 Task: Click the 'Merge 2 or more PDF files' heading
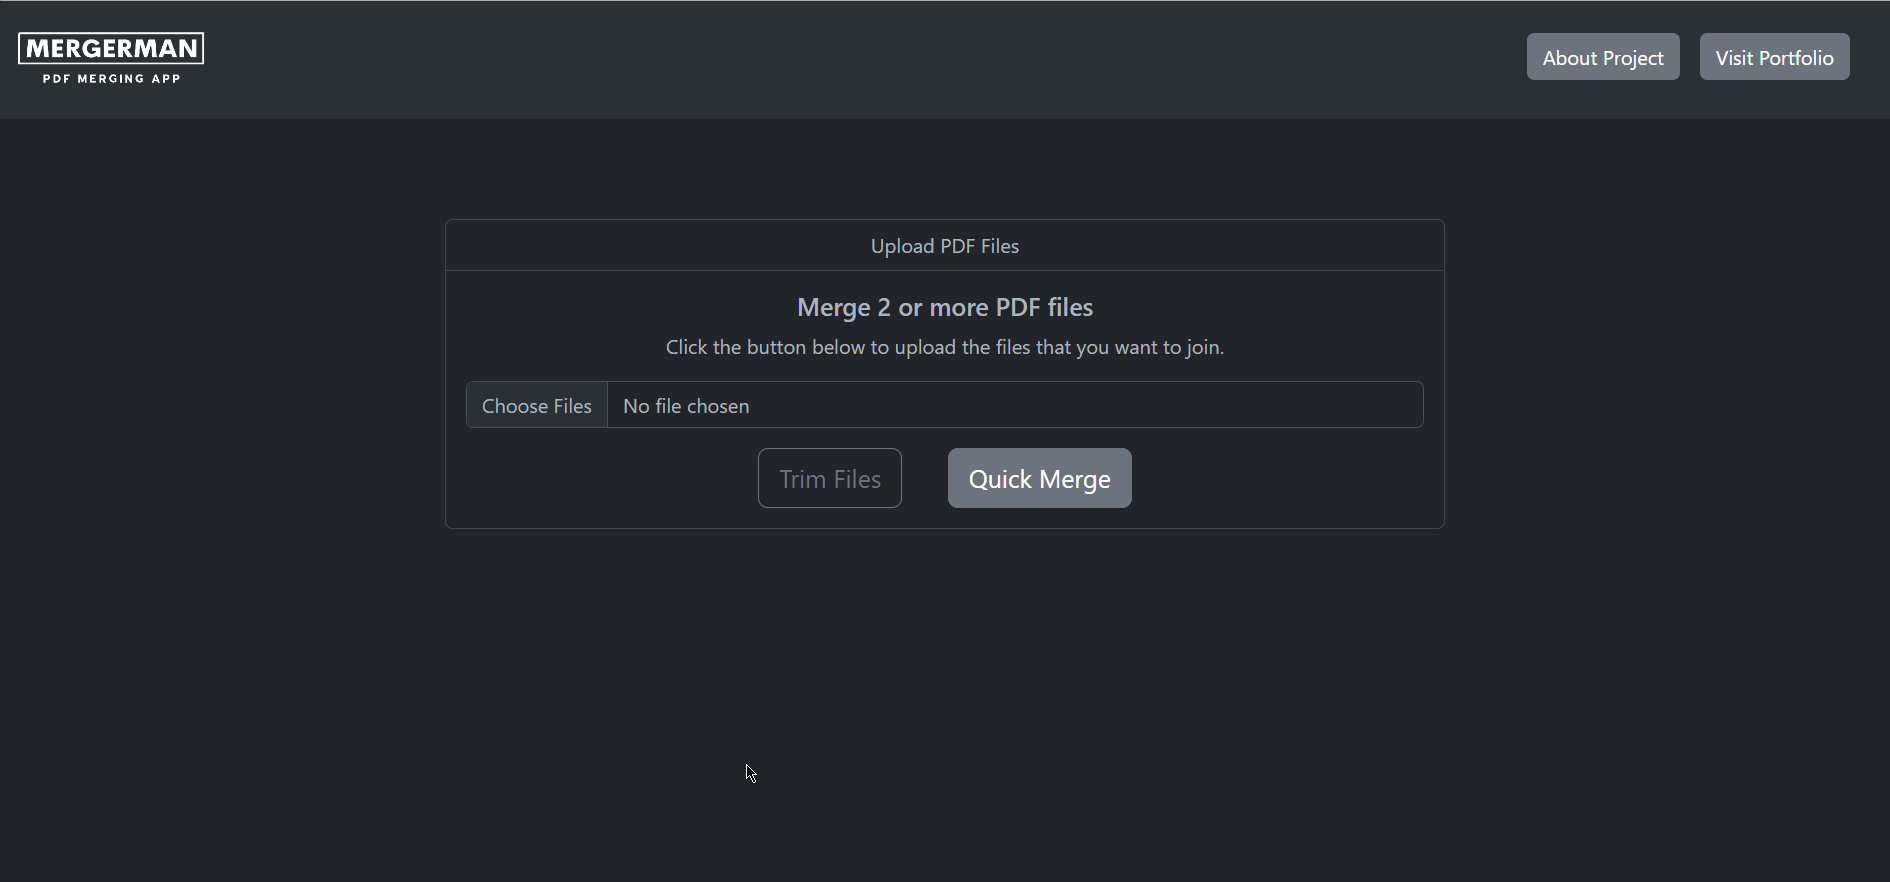coord(944,307)
